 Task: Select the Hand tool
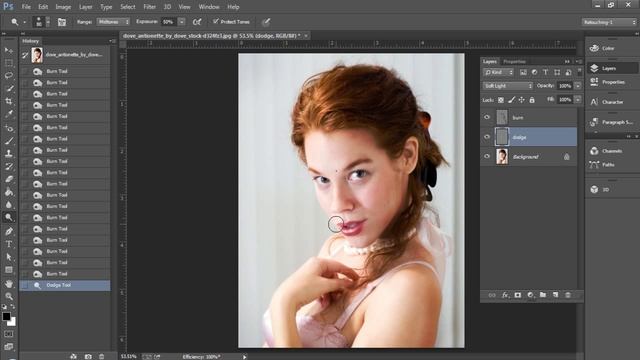pyautogui.click(x=9, y=284)
